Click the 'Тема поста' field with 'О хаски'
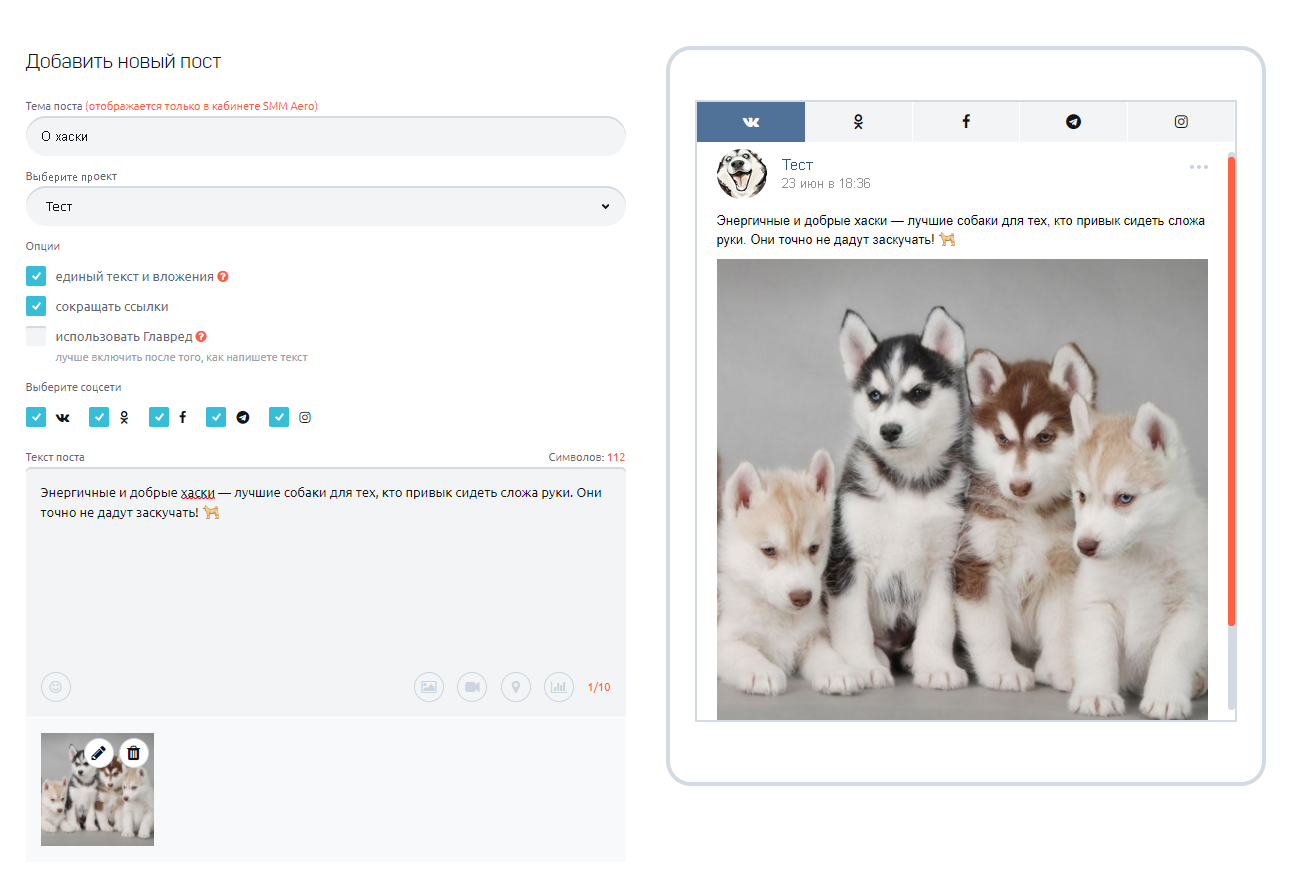 click(326, 136)
